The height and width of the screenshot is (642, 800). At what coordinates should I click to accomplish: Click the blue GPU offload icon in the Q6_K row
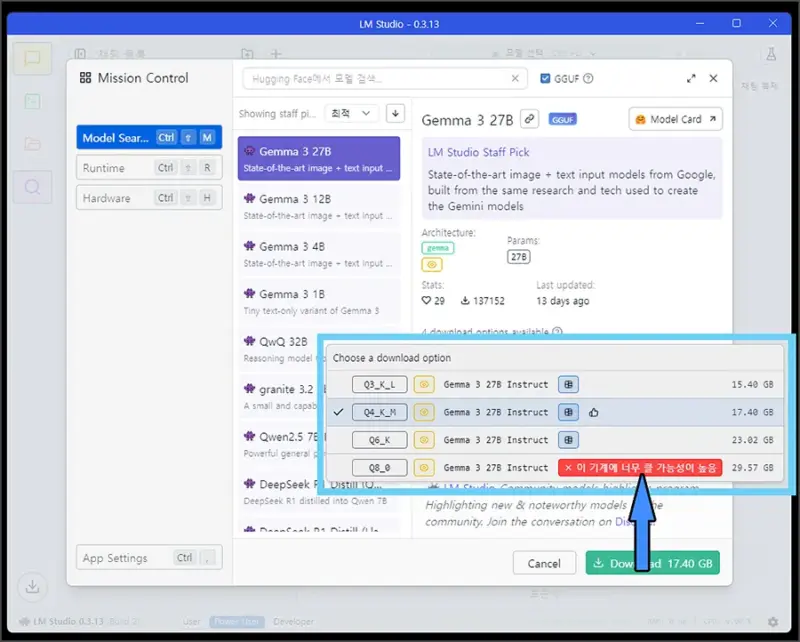(568, 439)
